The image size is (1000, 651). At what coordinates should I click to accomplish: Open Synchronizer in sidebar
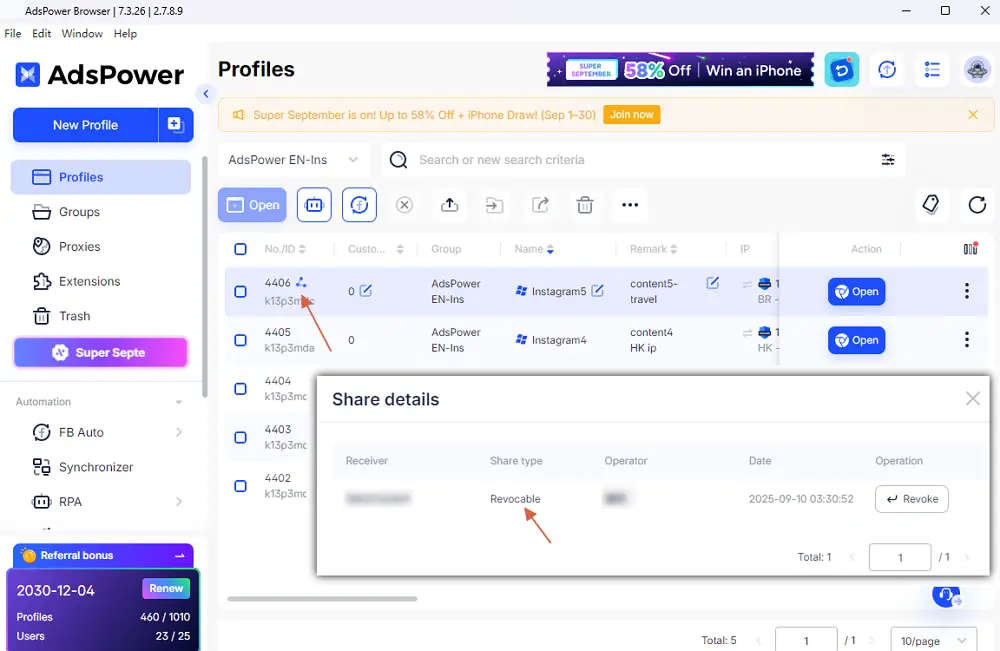coord(101,467)
